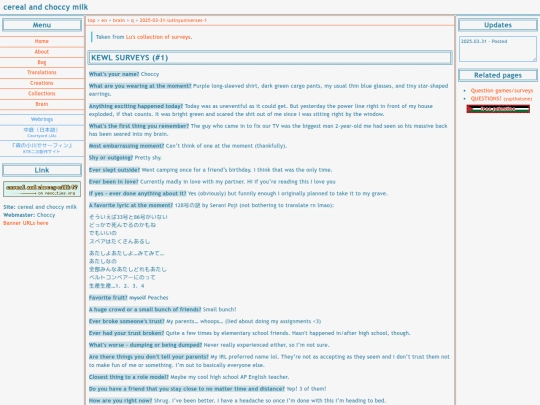Click the Menu sidebar heading
This screenshot has height=405, width=540.
[x=42, y=25]
